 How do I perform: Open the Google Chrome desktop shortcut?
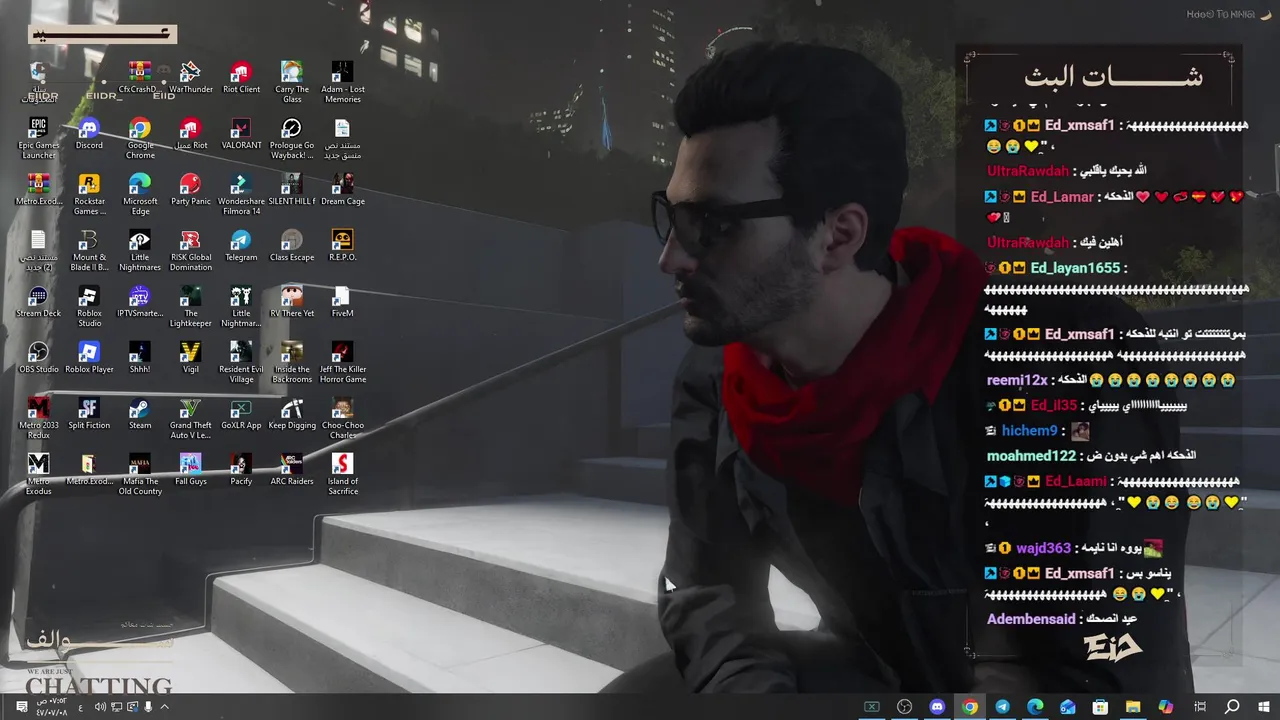coord(140,139)
